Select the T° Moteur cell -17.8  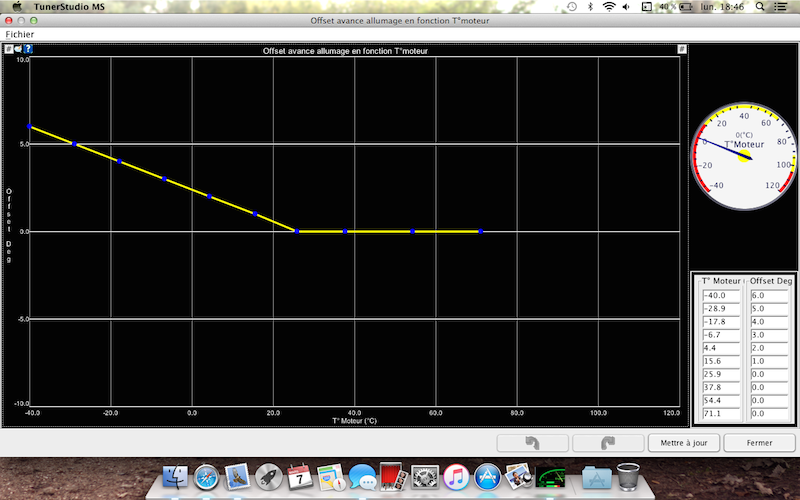pos(721,322)
